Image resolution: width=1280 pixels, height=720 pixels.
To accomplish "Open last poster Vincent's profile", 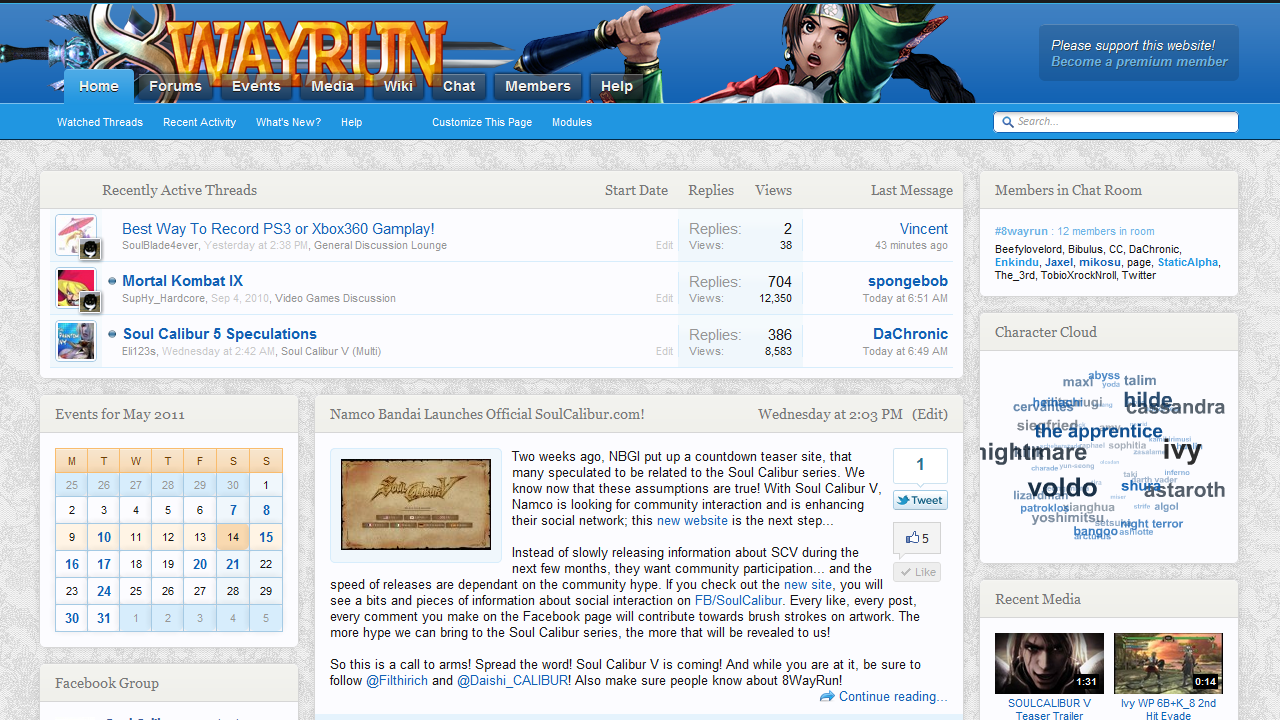I will click(x=924, y=229).
